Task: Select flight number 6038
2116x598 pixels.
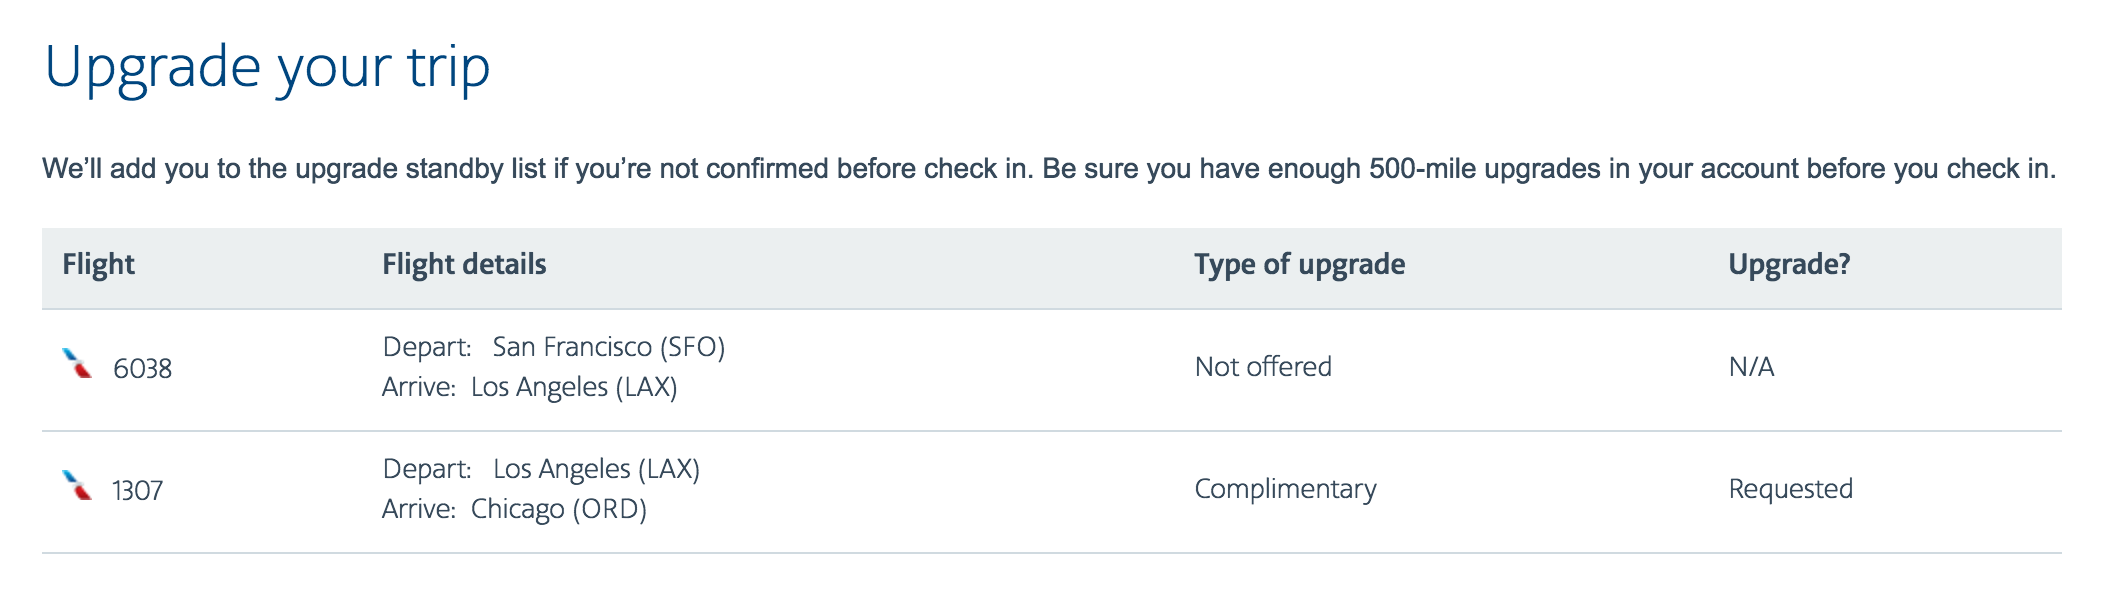Action: point(142,369)
